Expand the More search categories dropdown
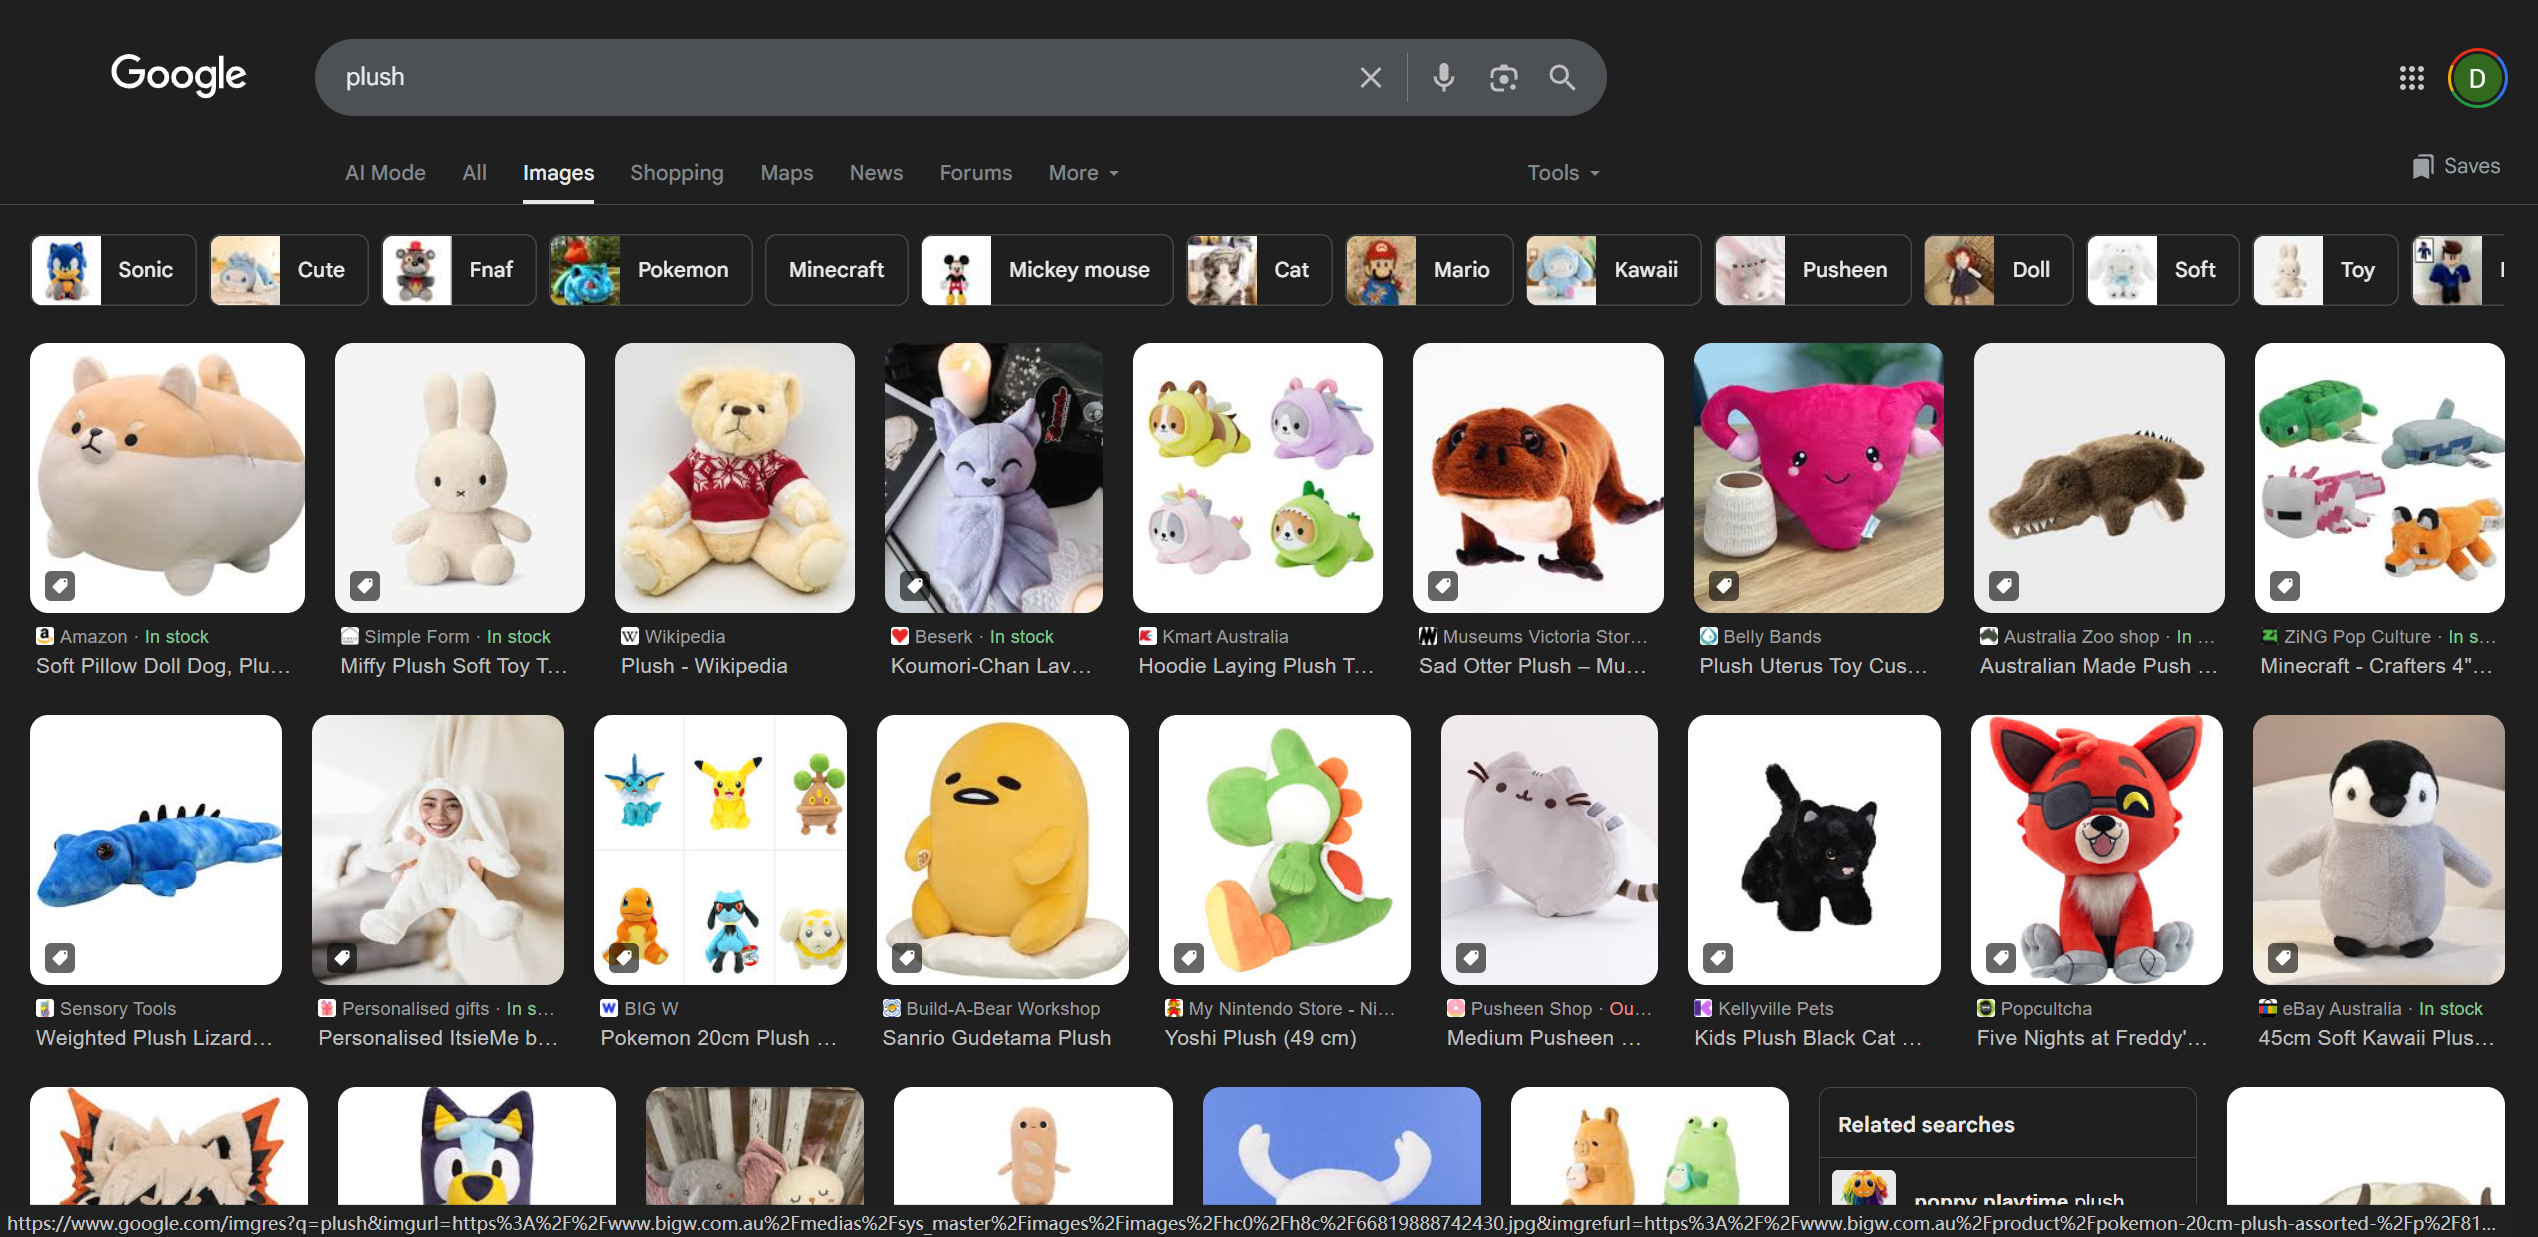Viewport: 2538px width, 1237px height. (x=1083, y=173)
